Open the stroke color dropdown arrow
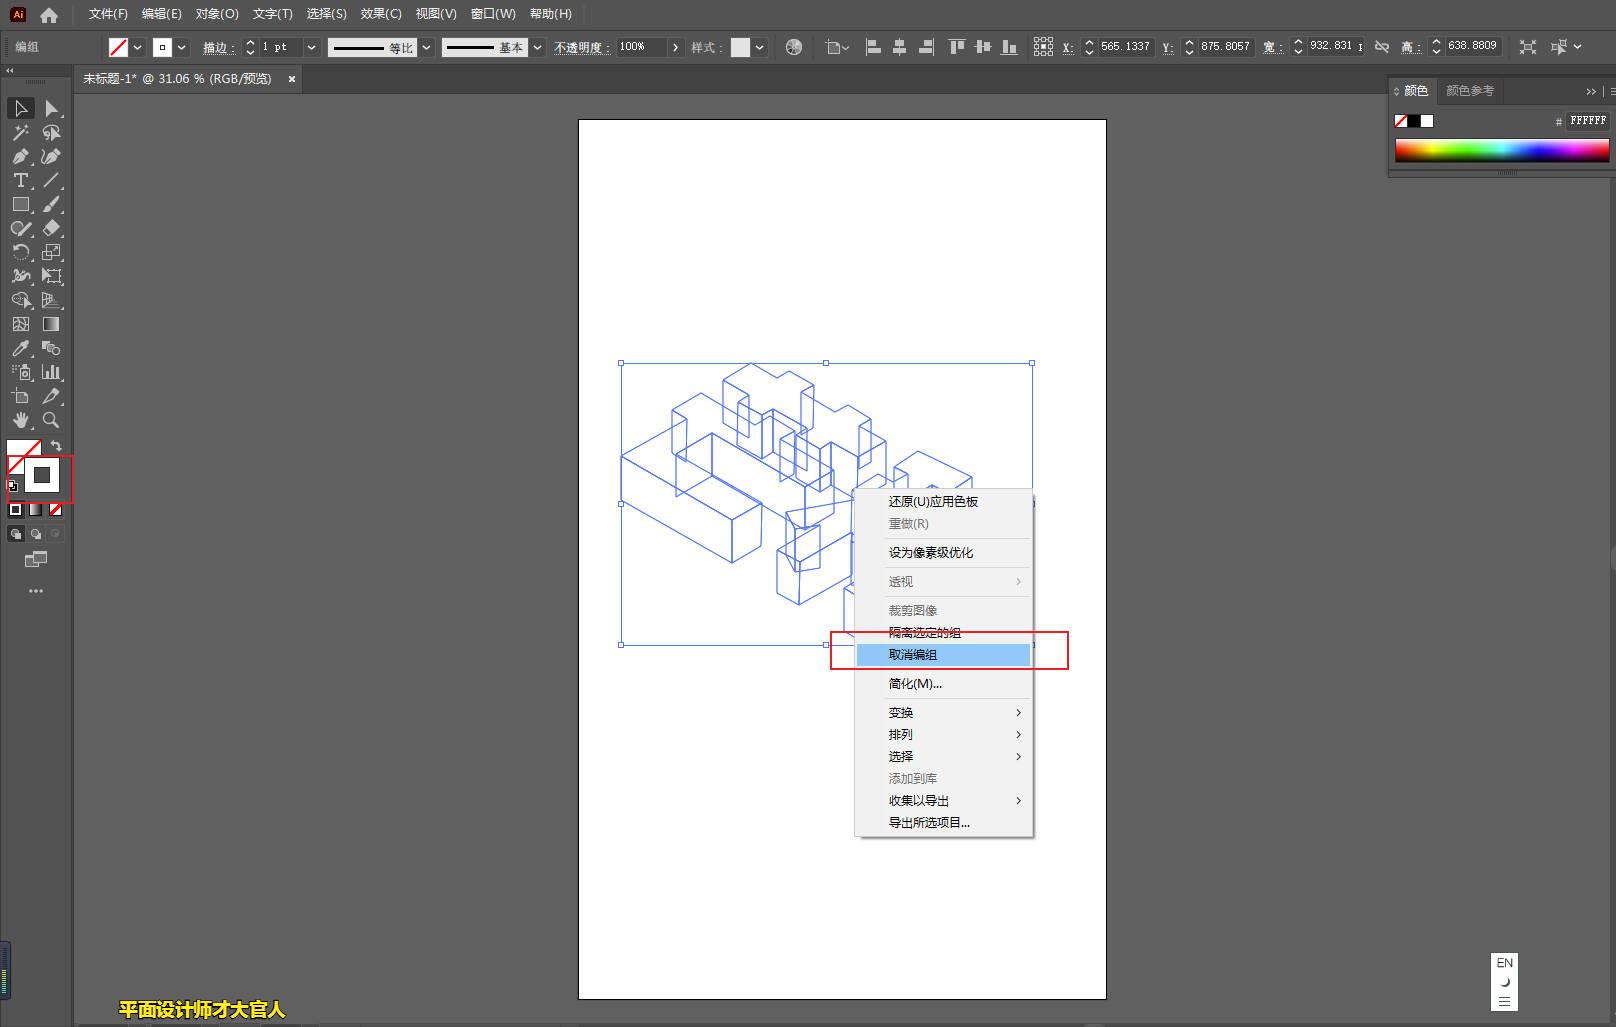This screenshot has height=1027, width=1616. [x=182, y=47]
